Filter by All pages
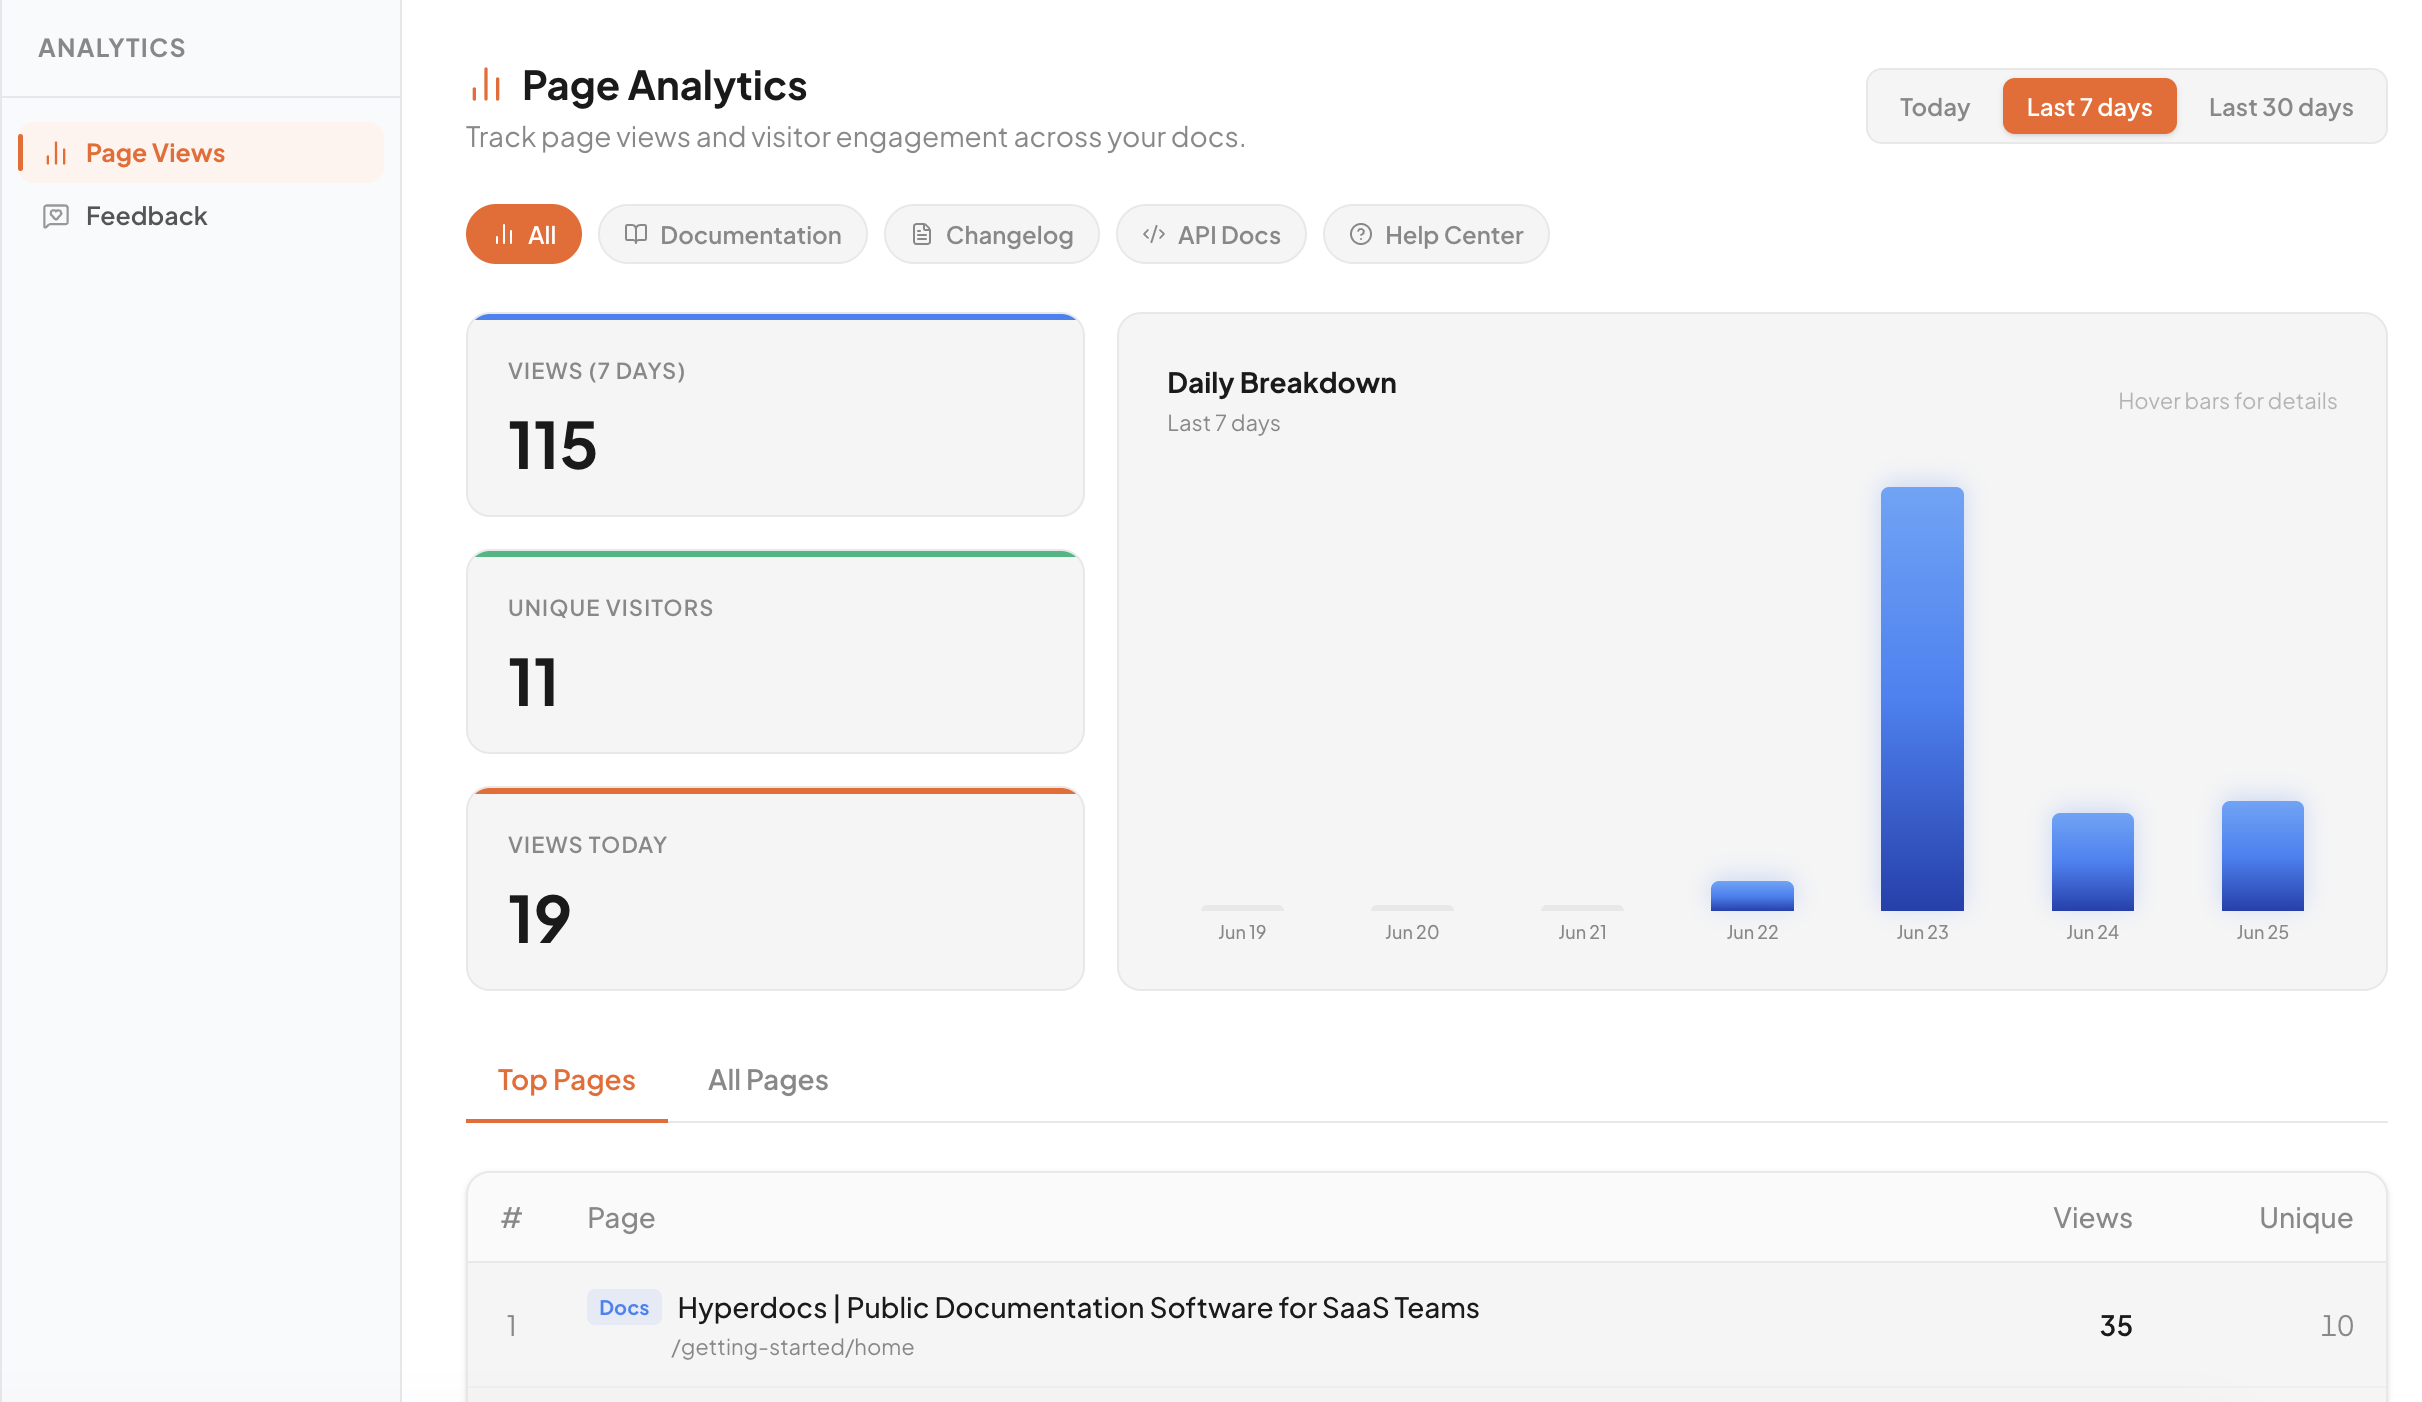Viewport: 2422px width, 1402px height. (x=524, y=235)
